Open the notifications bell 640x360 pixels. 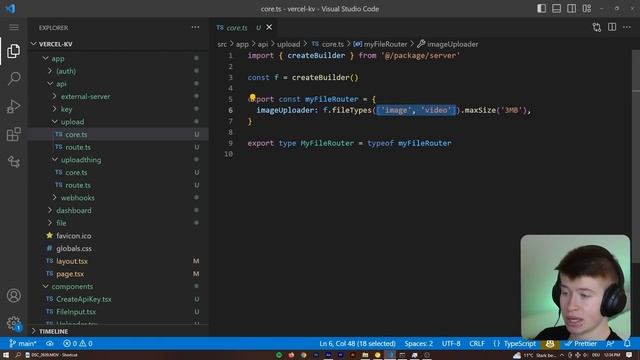(627, 344)
